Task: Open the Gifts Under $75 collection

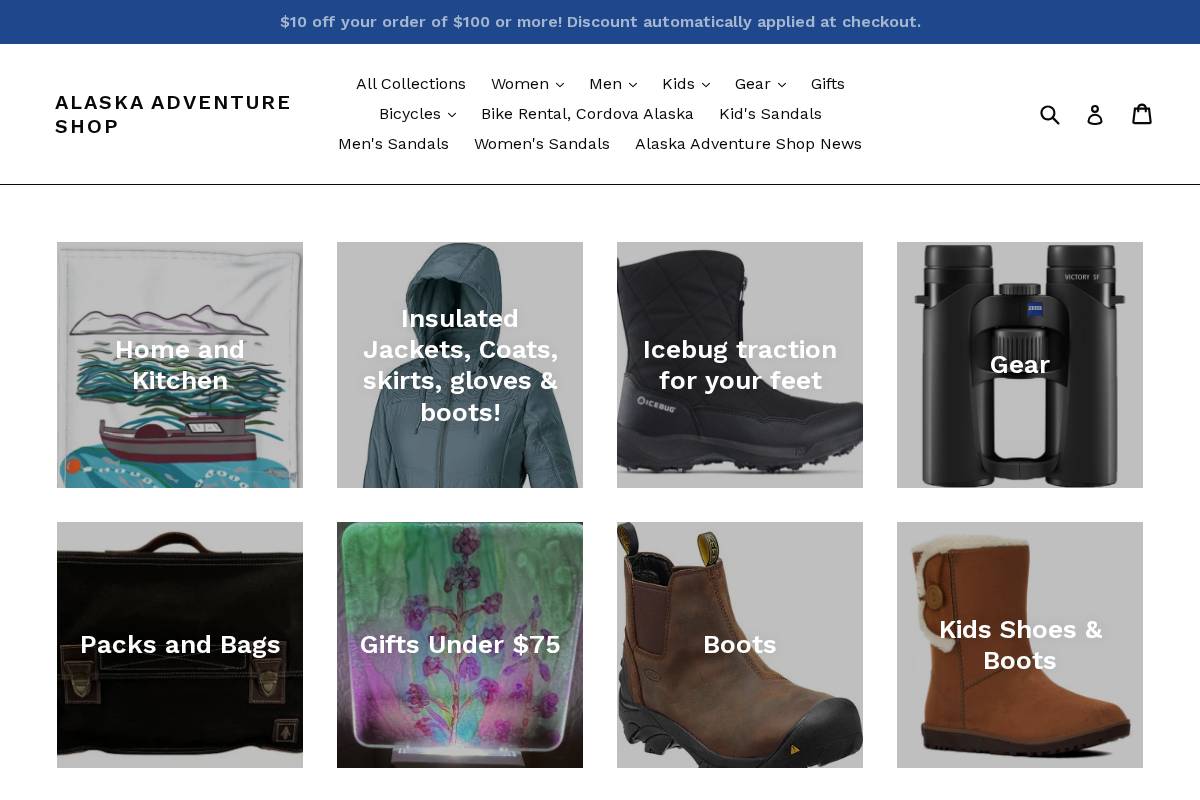Action: point(460,645)
